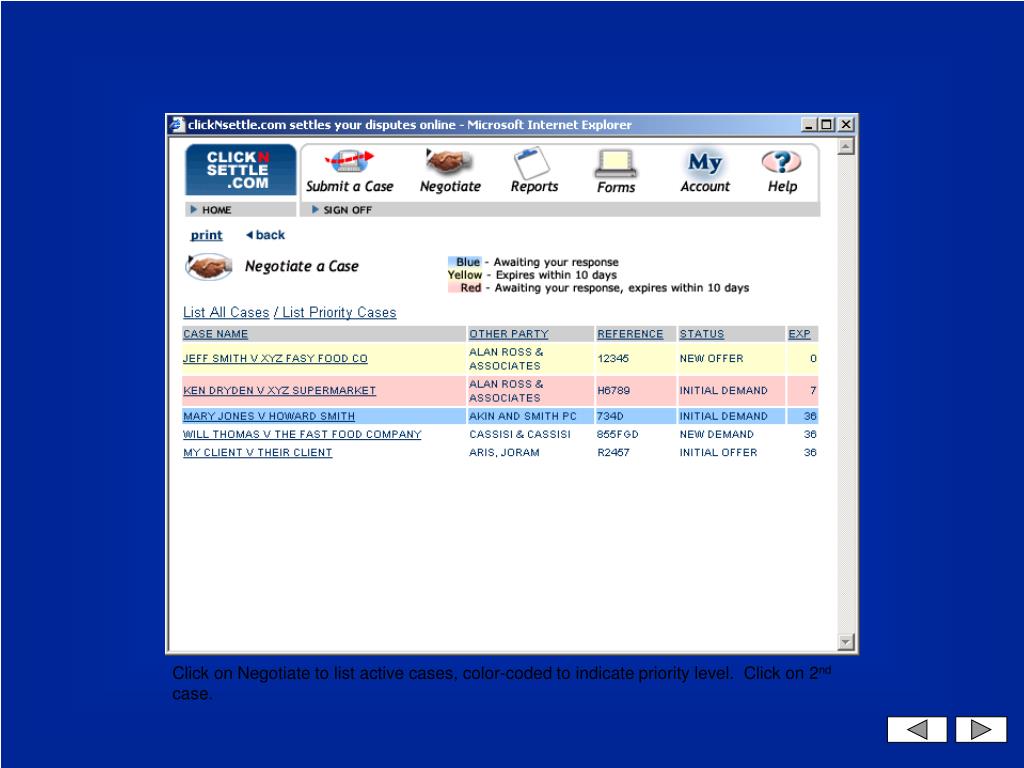Click the Help question mark icon
1024x768 pixels.
781,162
